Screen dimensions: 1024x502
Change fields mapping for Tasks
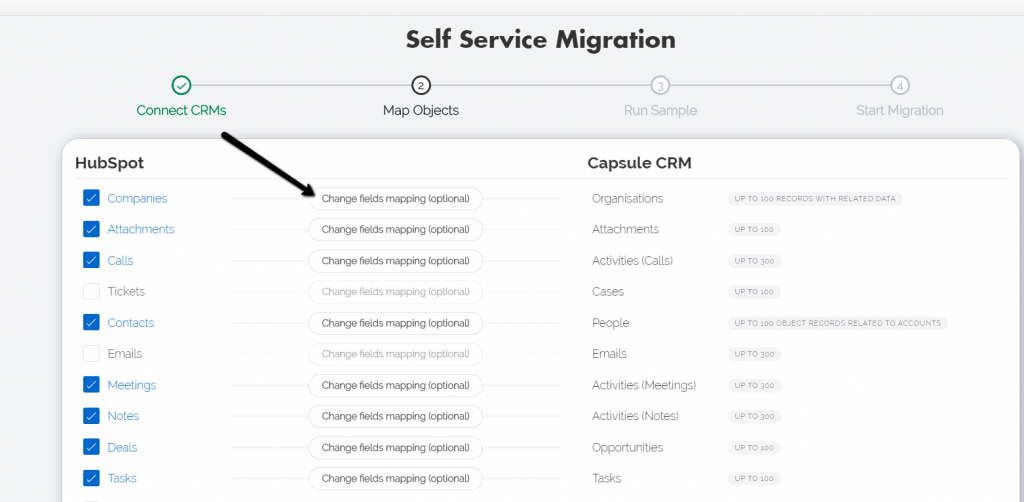click(395, 478)
